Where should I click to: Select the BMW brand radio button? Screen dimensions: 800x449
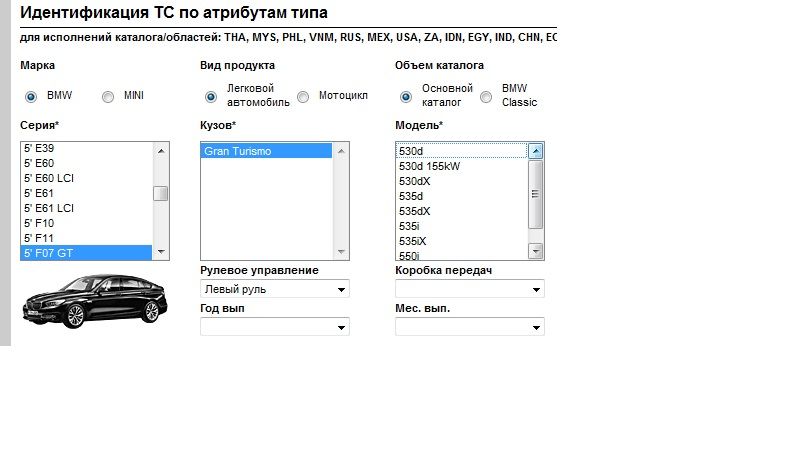tap(31, 96)
